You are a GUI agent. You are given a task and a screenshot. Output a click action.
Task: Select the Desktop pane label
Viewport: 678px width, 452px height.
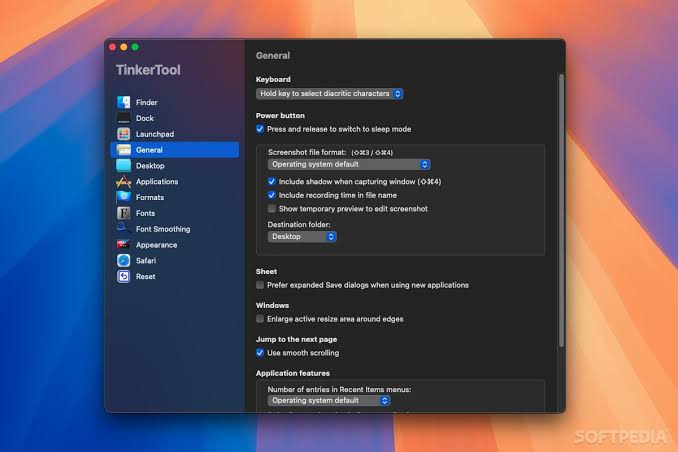click(x=150, y=166)
